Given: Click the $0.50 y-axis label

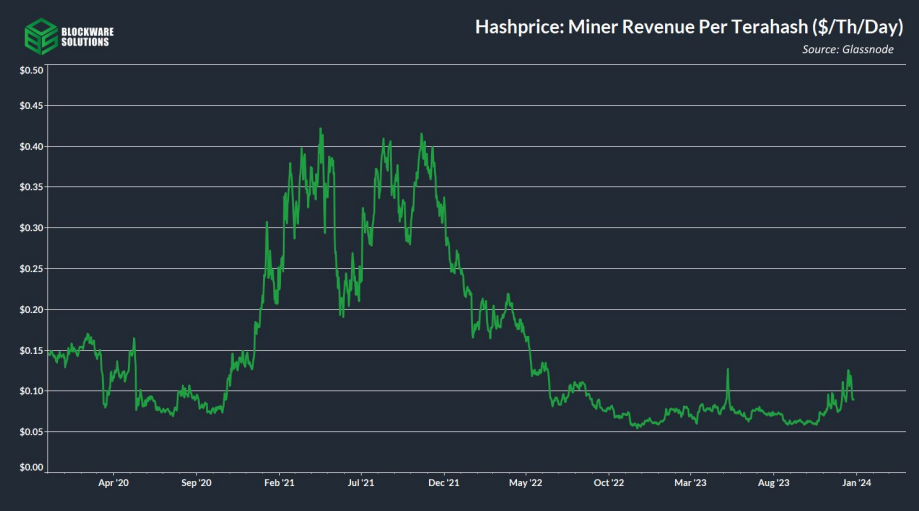Looking at the screenshot, I should 31,71.
